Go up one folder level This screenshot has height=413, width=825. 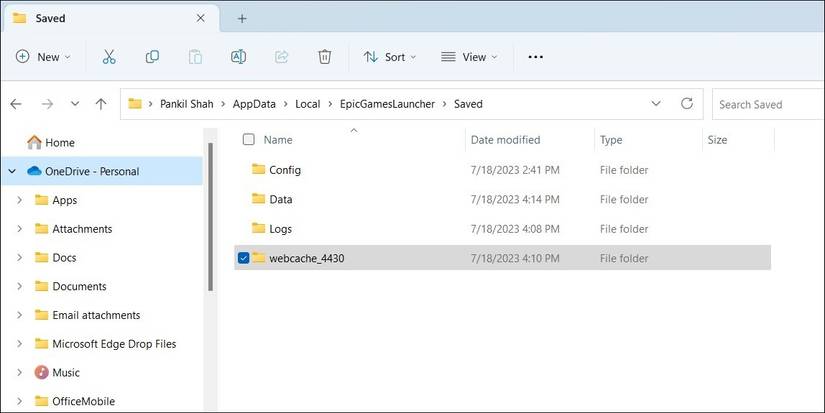[x=100, y=104]
